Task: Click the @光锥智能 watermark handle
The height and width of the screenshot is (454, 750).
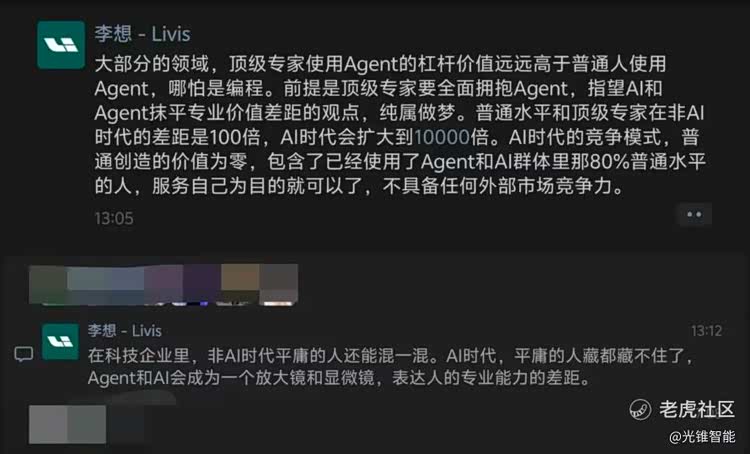Action: pyautogui.click(x=702, y=437)
